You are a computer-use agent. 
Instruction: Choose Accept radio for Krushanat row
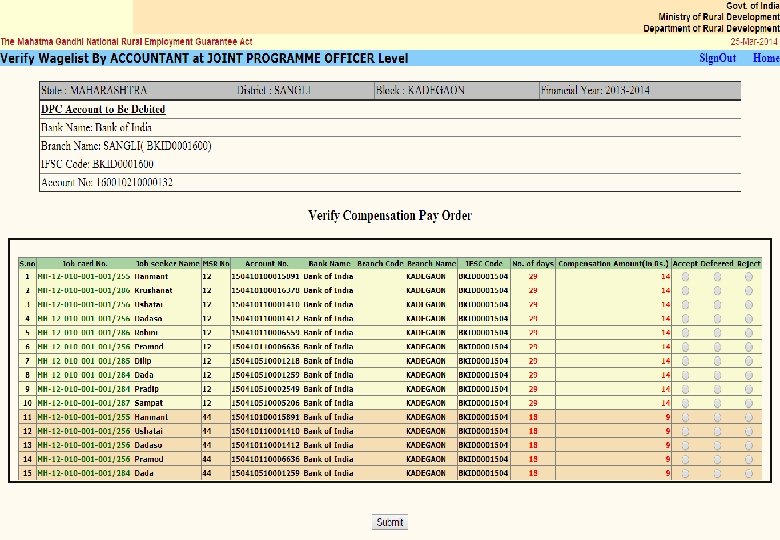pos(685,290)
